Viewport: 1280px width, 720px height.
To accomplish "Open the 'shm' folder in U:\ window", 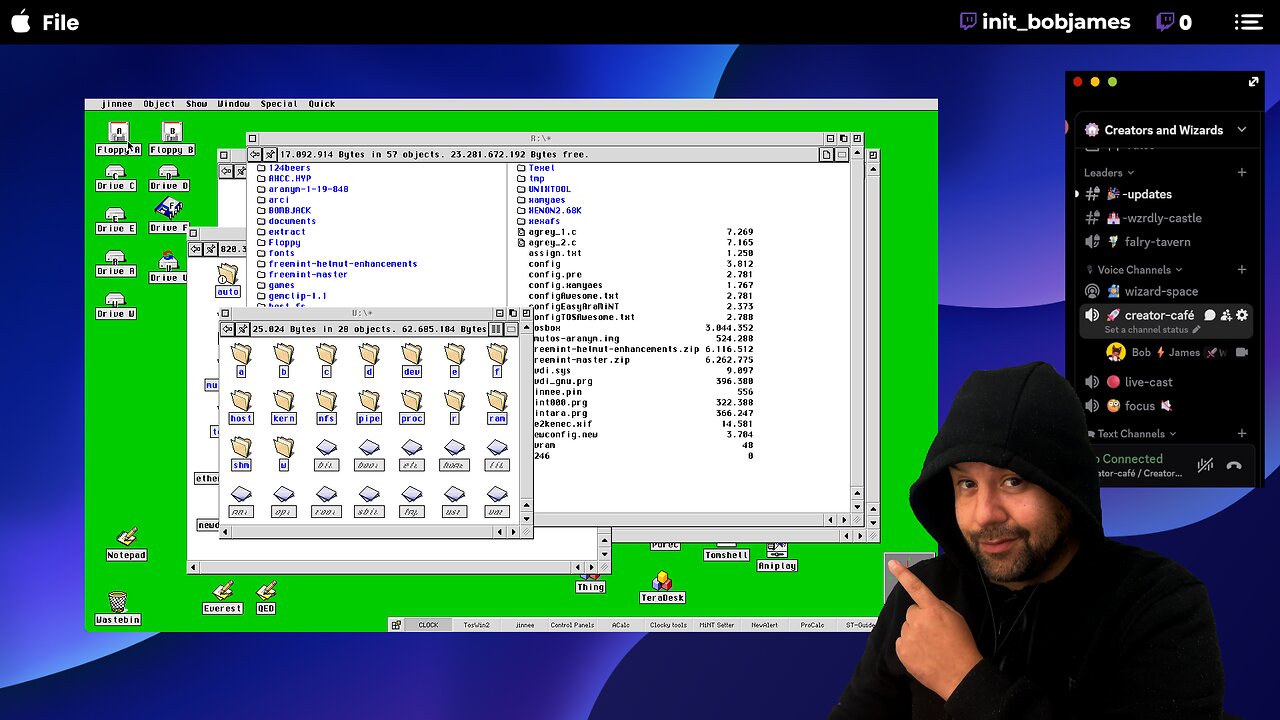I will [241, 453].
